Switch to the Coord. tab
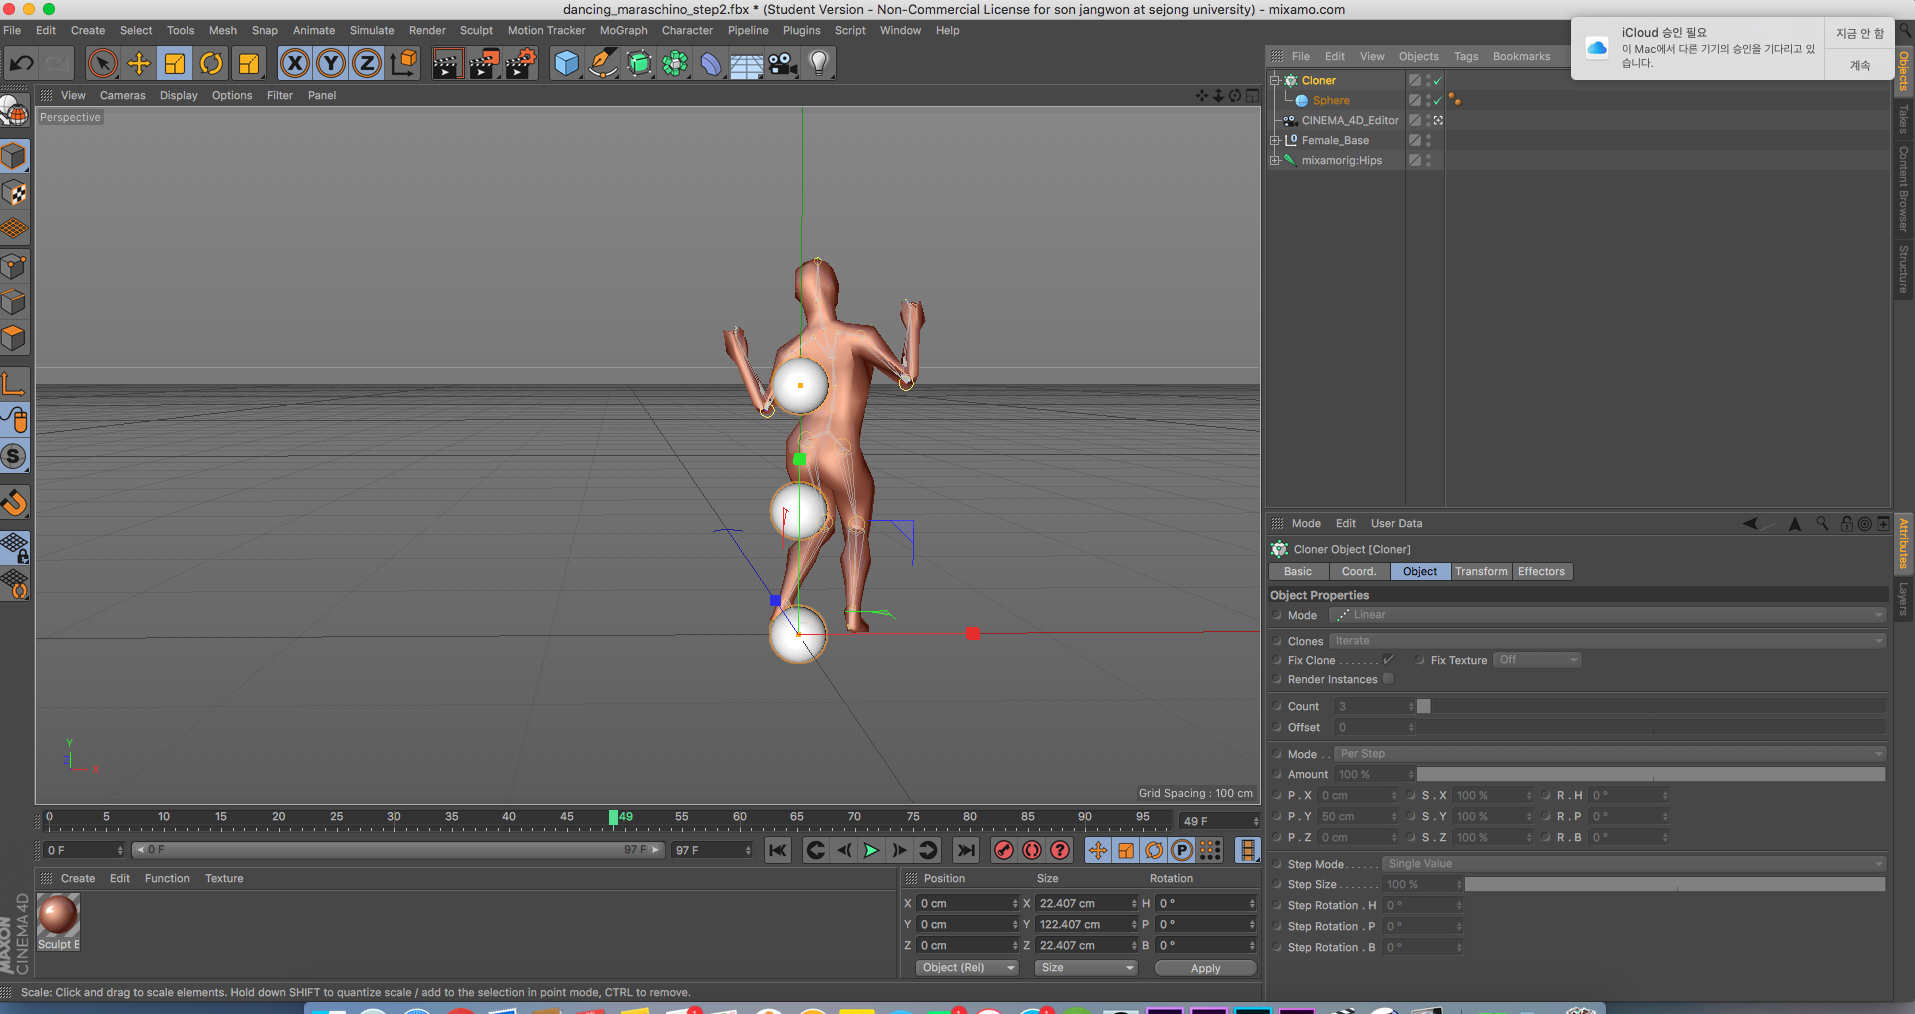The height and width of the screenshot is (1014, 1915). [1358, 572]
